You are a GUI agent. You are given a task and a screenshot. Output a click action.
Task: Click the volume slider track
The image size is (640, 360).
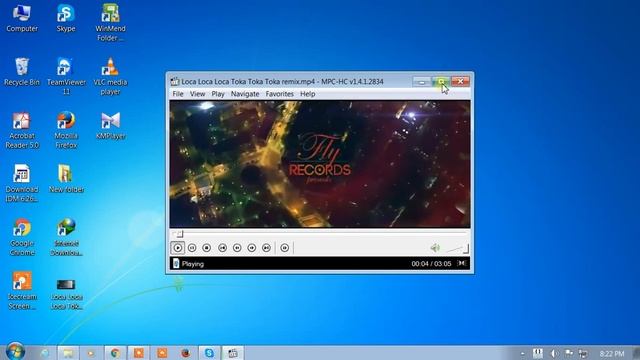pyautogui.click(x=457, y=249)
